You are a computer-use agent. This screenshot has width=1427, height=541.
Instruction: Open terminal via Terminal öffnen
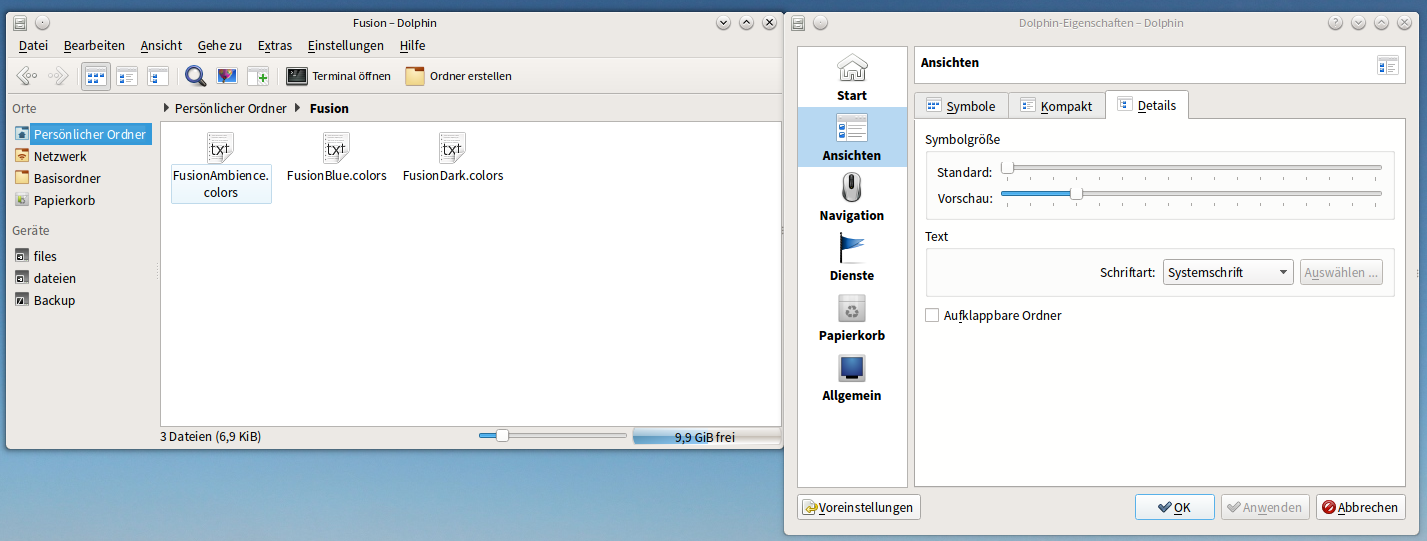[x=338, y=76]
